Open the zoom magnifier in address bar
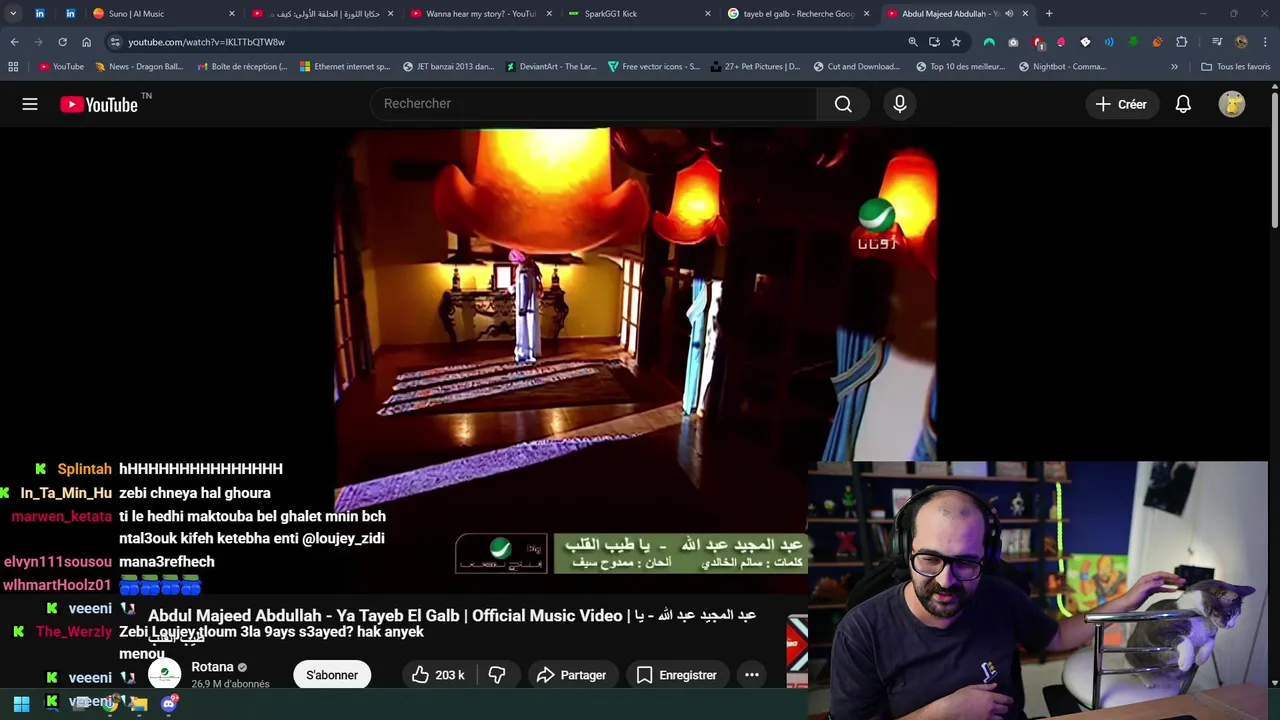Screen dimensions: 1280x720 point(912,42)
